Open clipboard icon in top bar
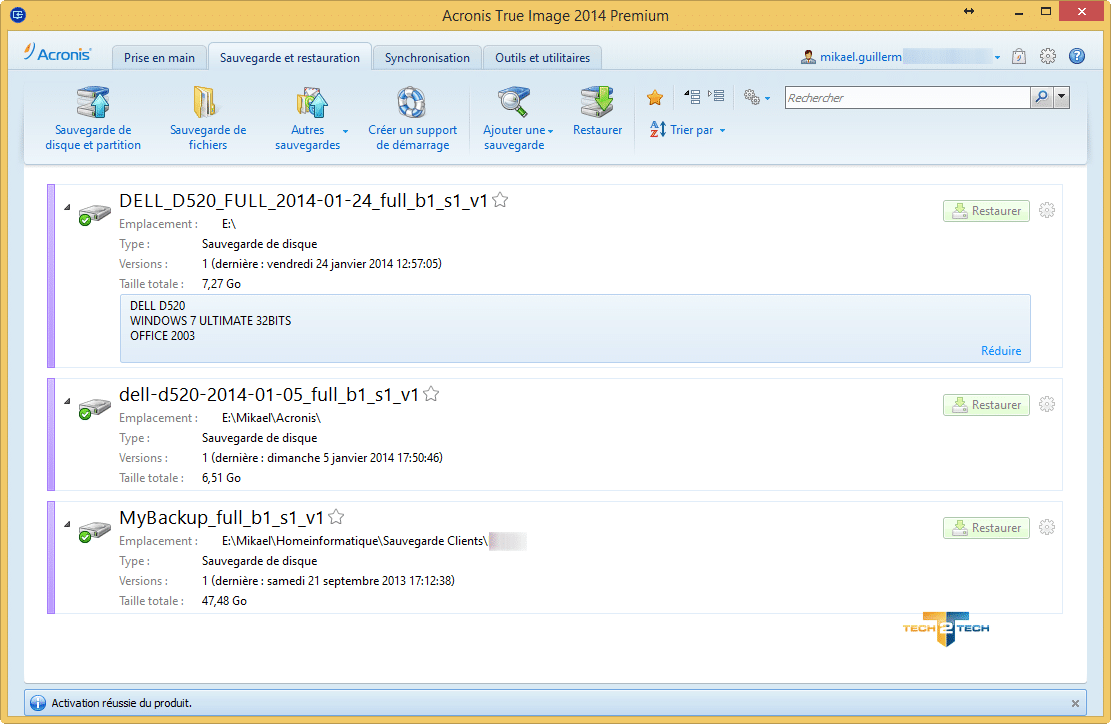The width and height of the screenshot is (1111, 724). (1019, 57)
